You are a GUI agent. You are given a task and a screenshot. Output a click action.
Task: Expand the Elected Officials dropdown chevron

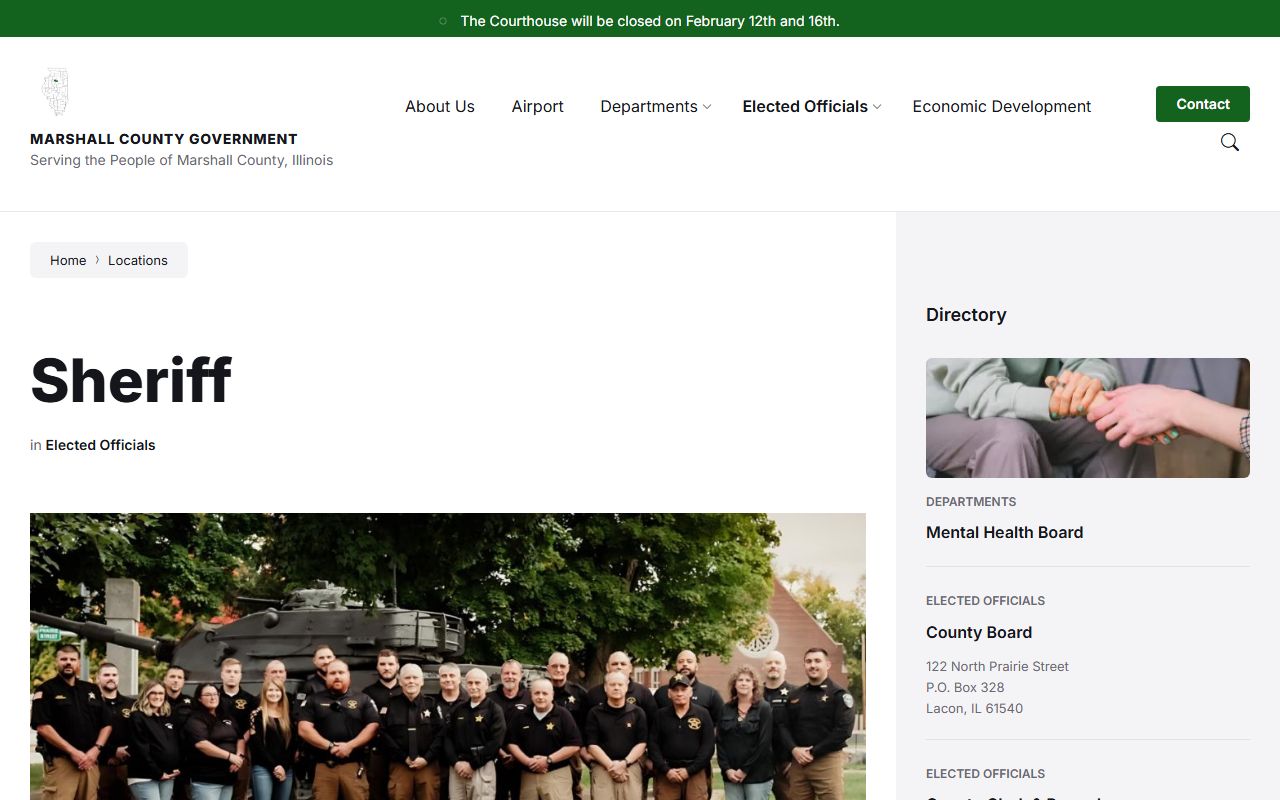coord(877,107)
